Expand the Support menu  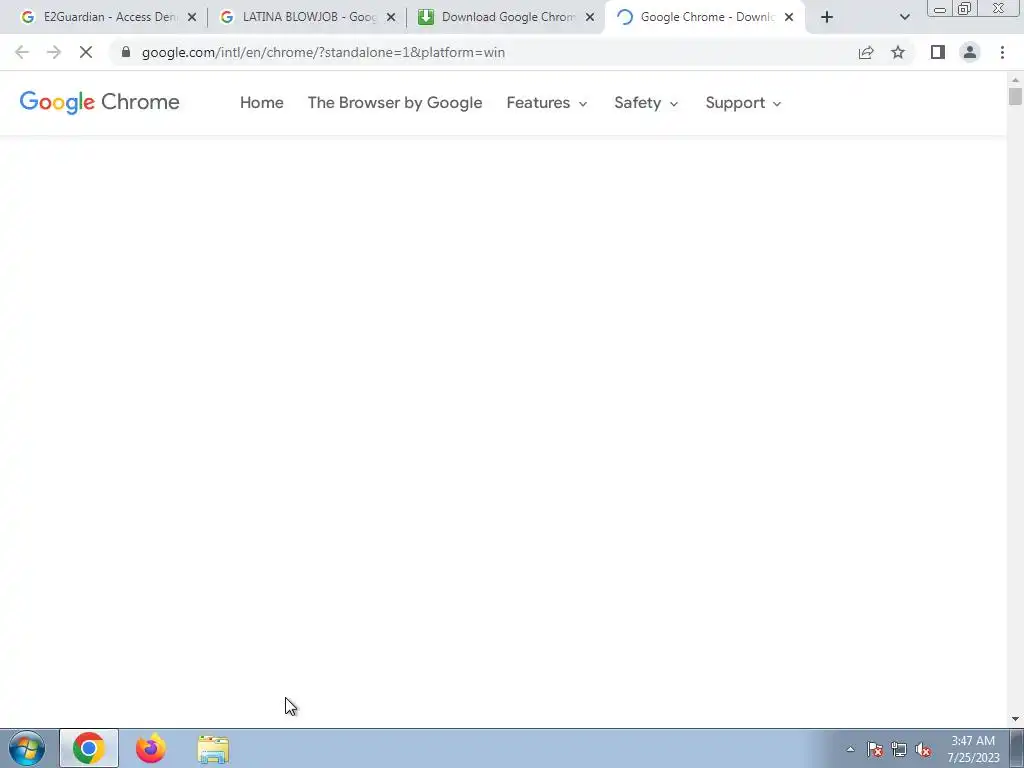click(x=743, y=103)
